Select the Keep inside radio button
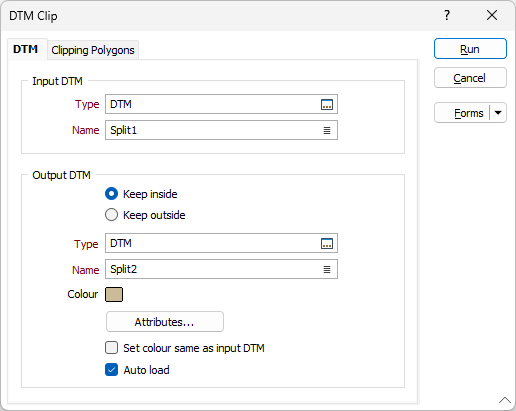This screenshot has width=516, height=411. point(111,194)
